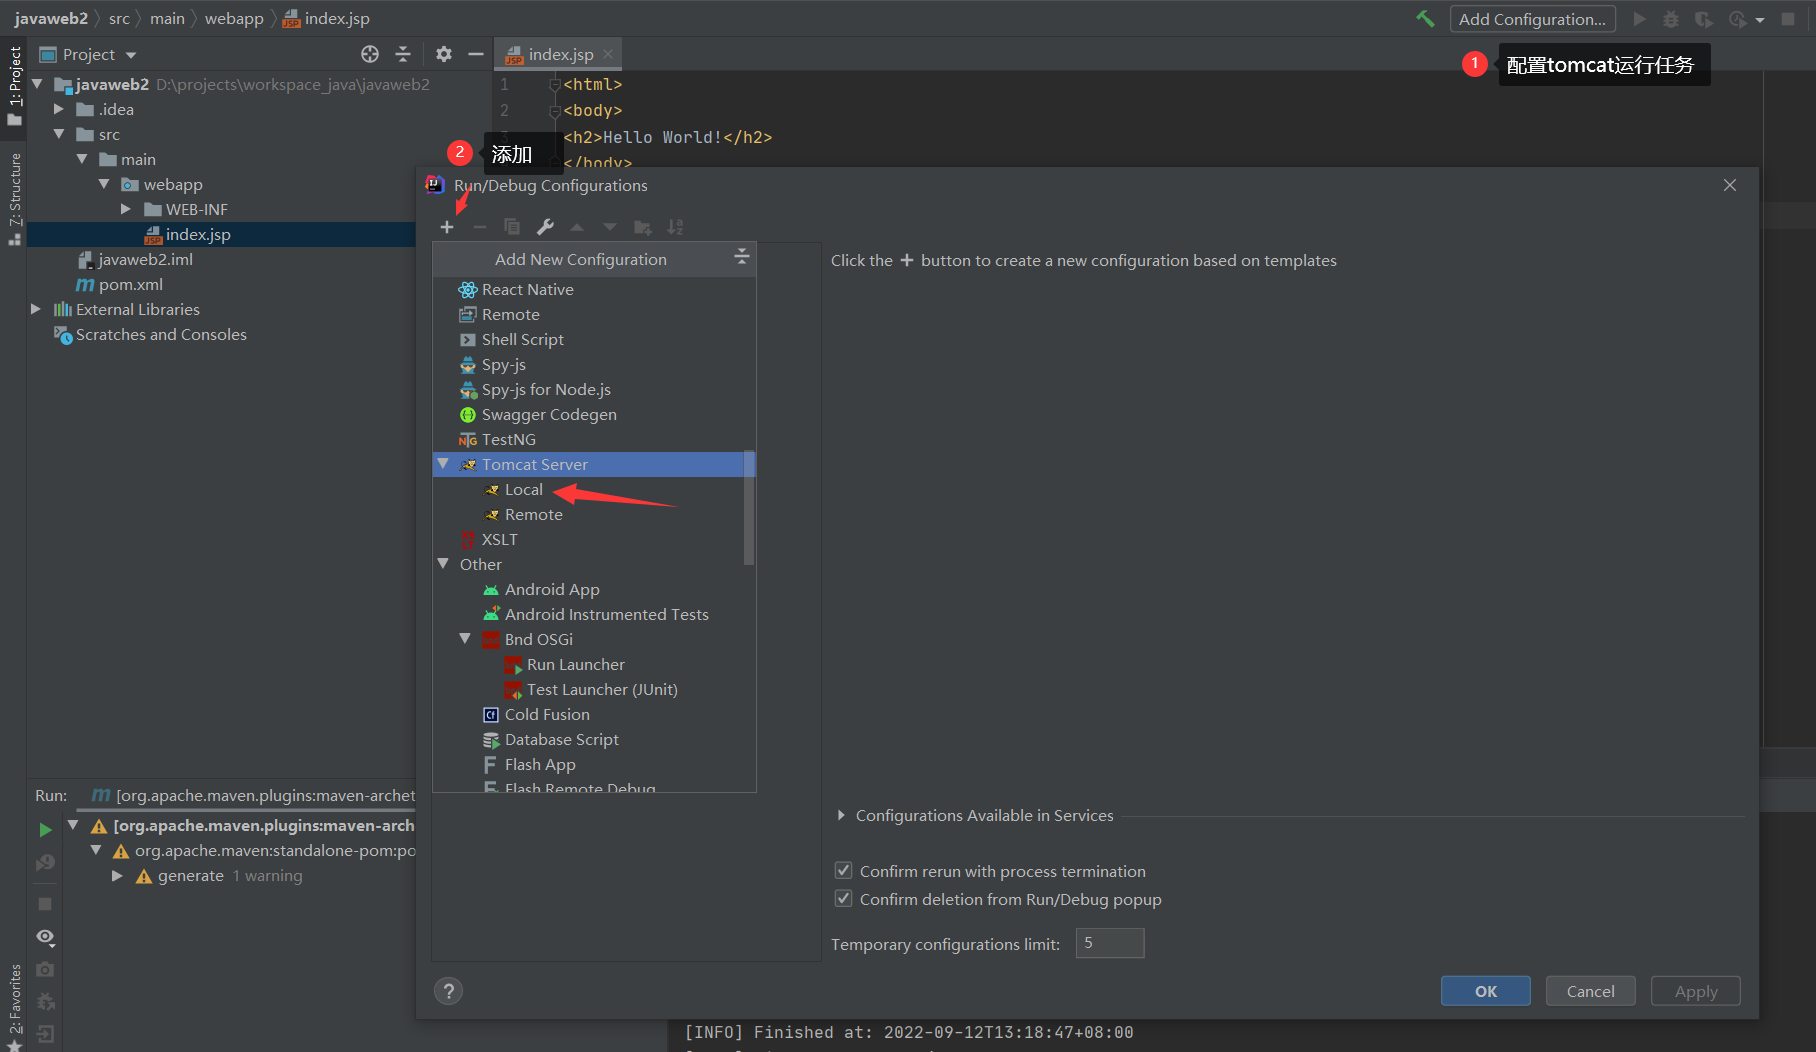This screenshot has height=1052, width=1816.
Task: Click the green rerun arrow in Run panel
Action: pyautogui.click(x=45, y=830)
